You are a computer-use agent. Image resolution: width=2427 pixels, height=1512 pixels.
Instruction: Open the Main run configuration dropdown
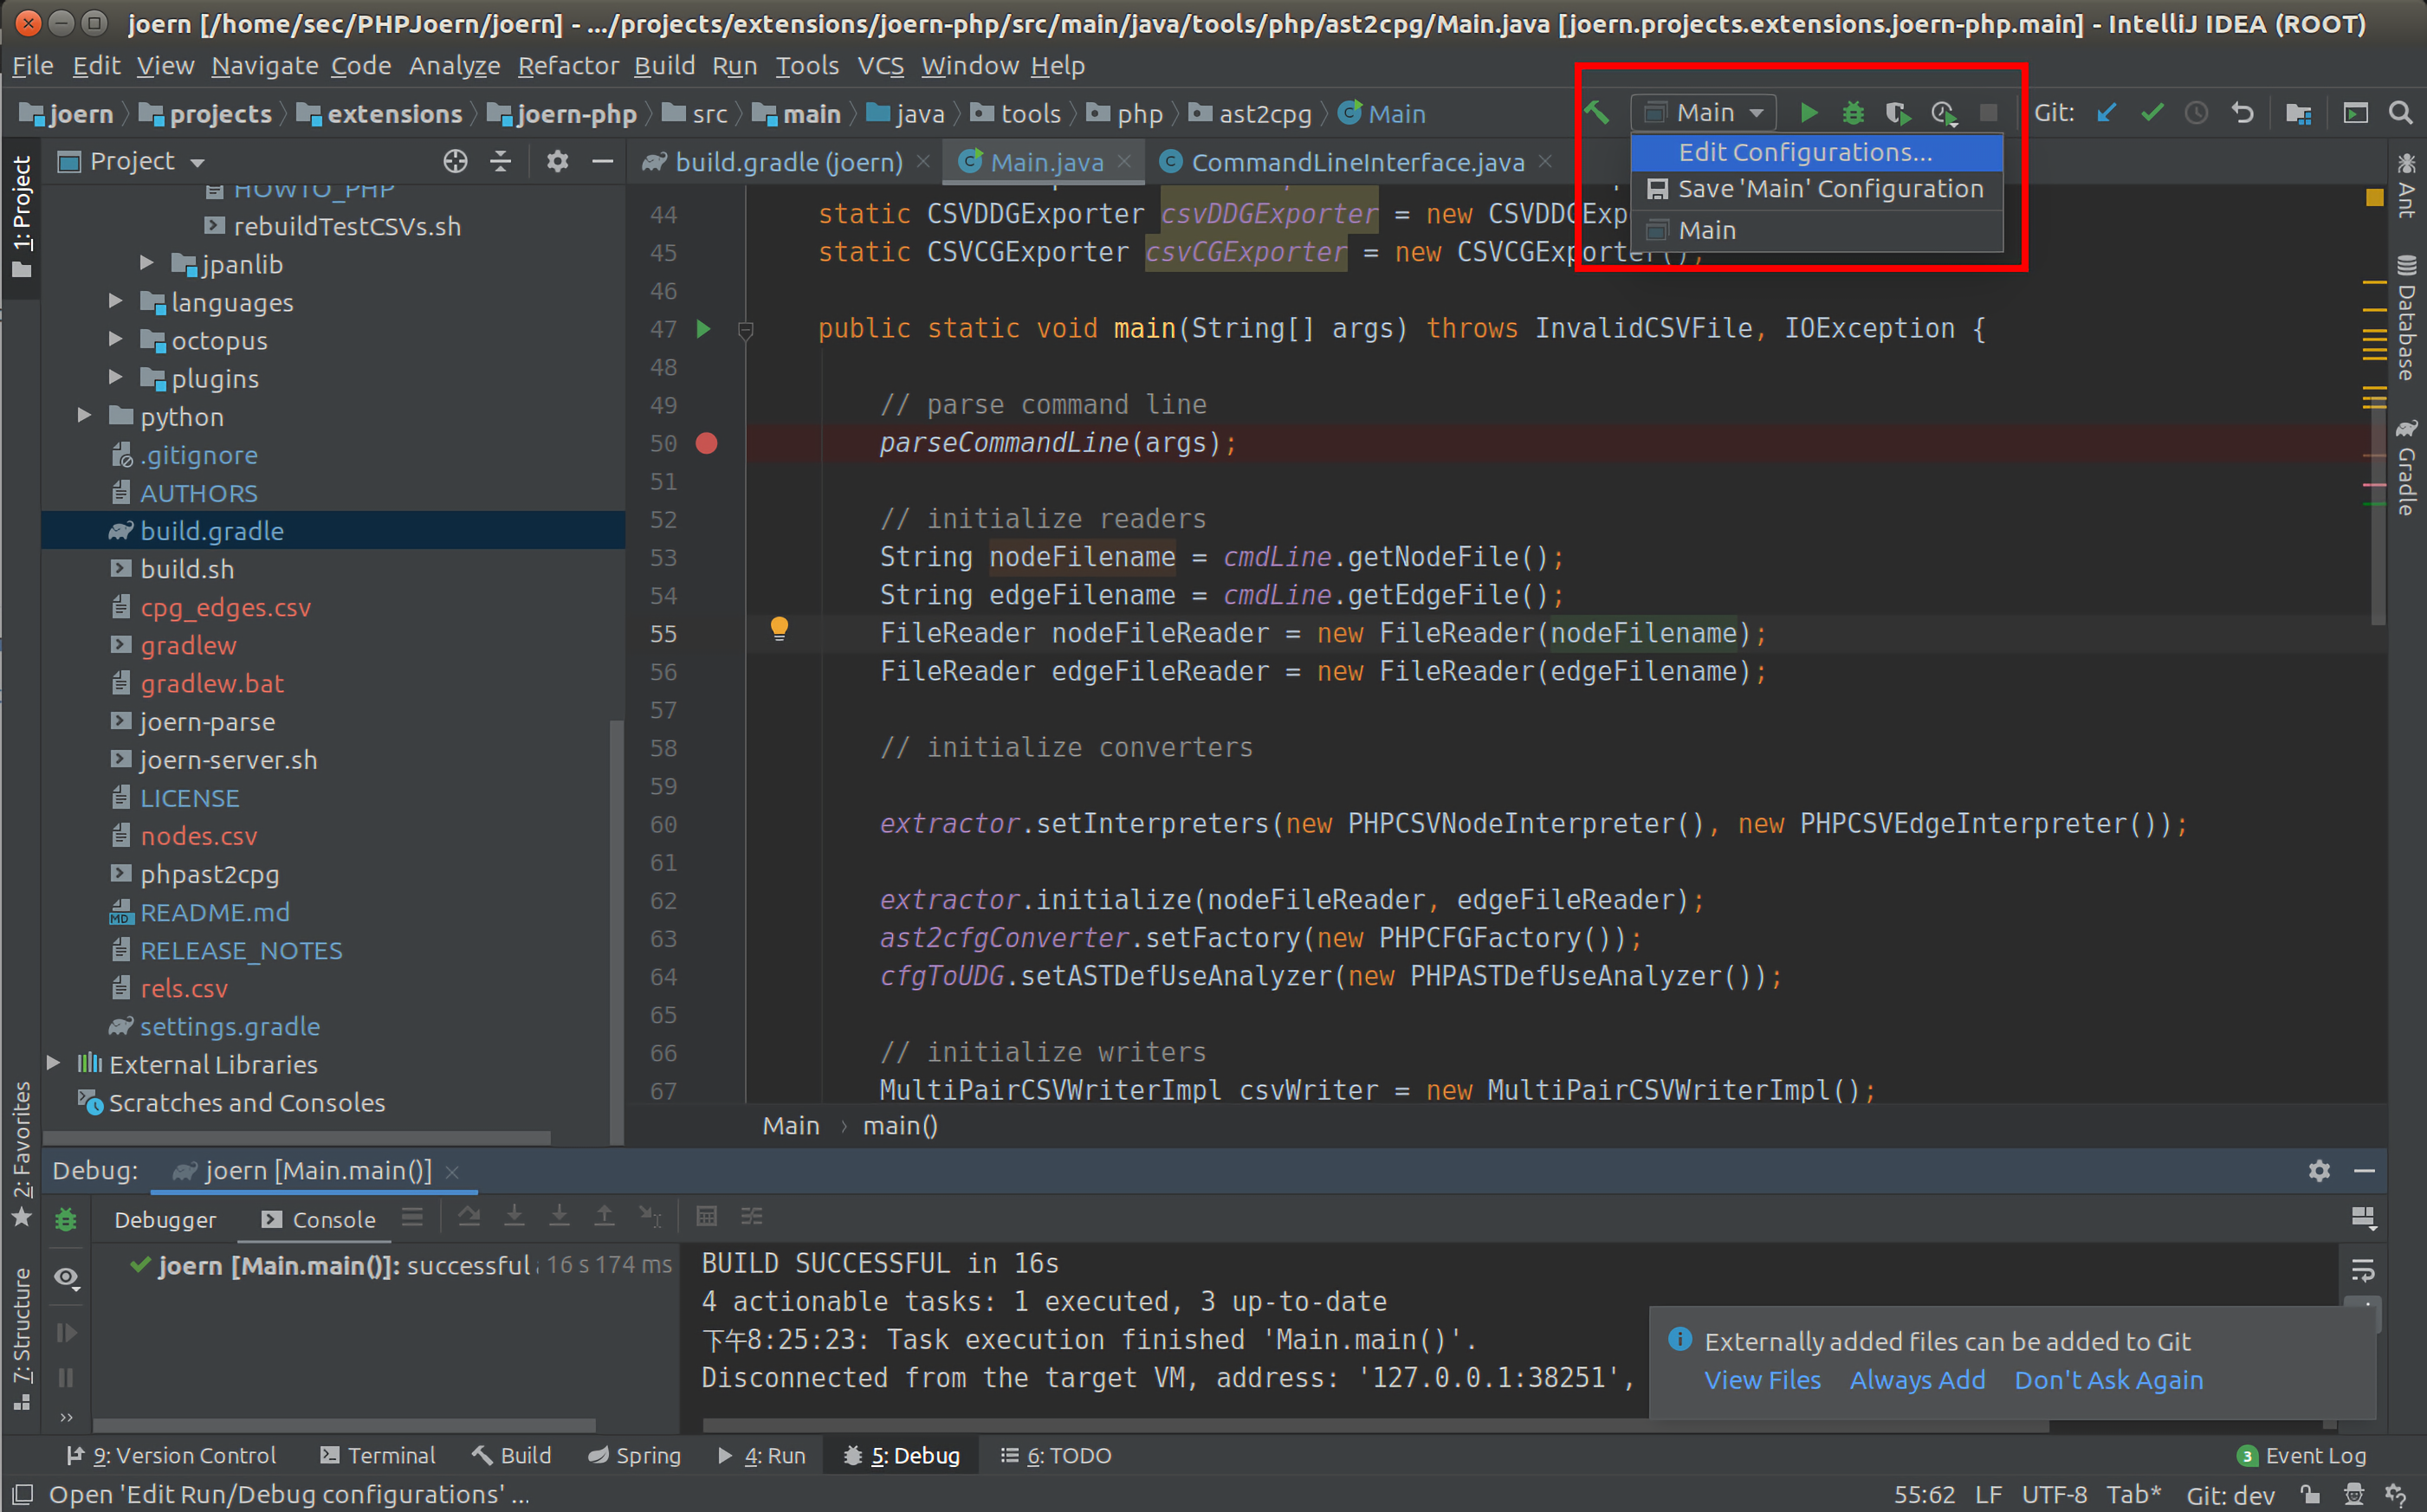coord(1703,113)
